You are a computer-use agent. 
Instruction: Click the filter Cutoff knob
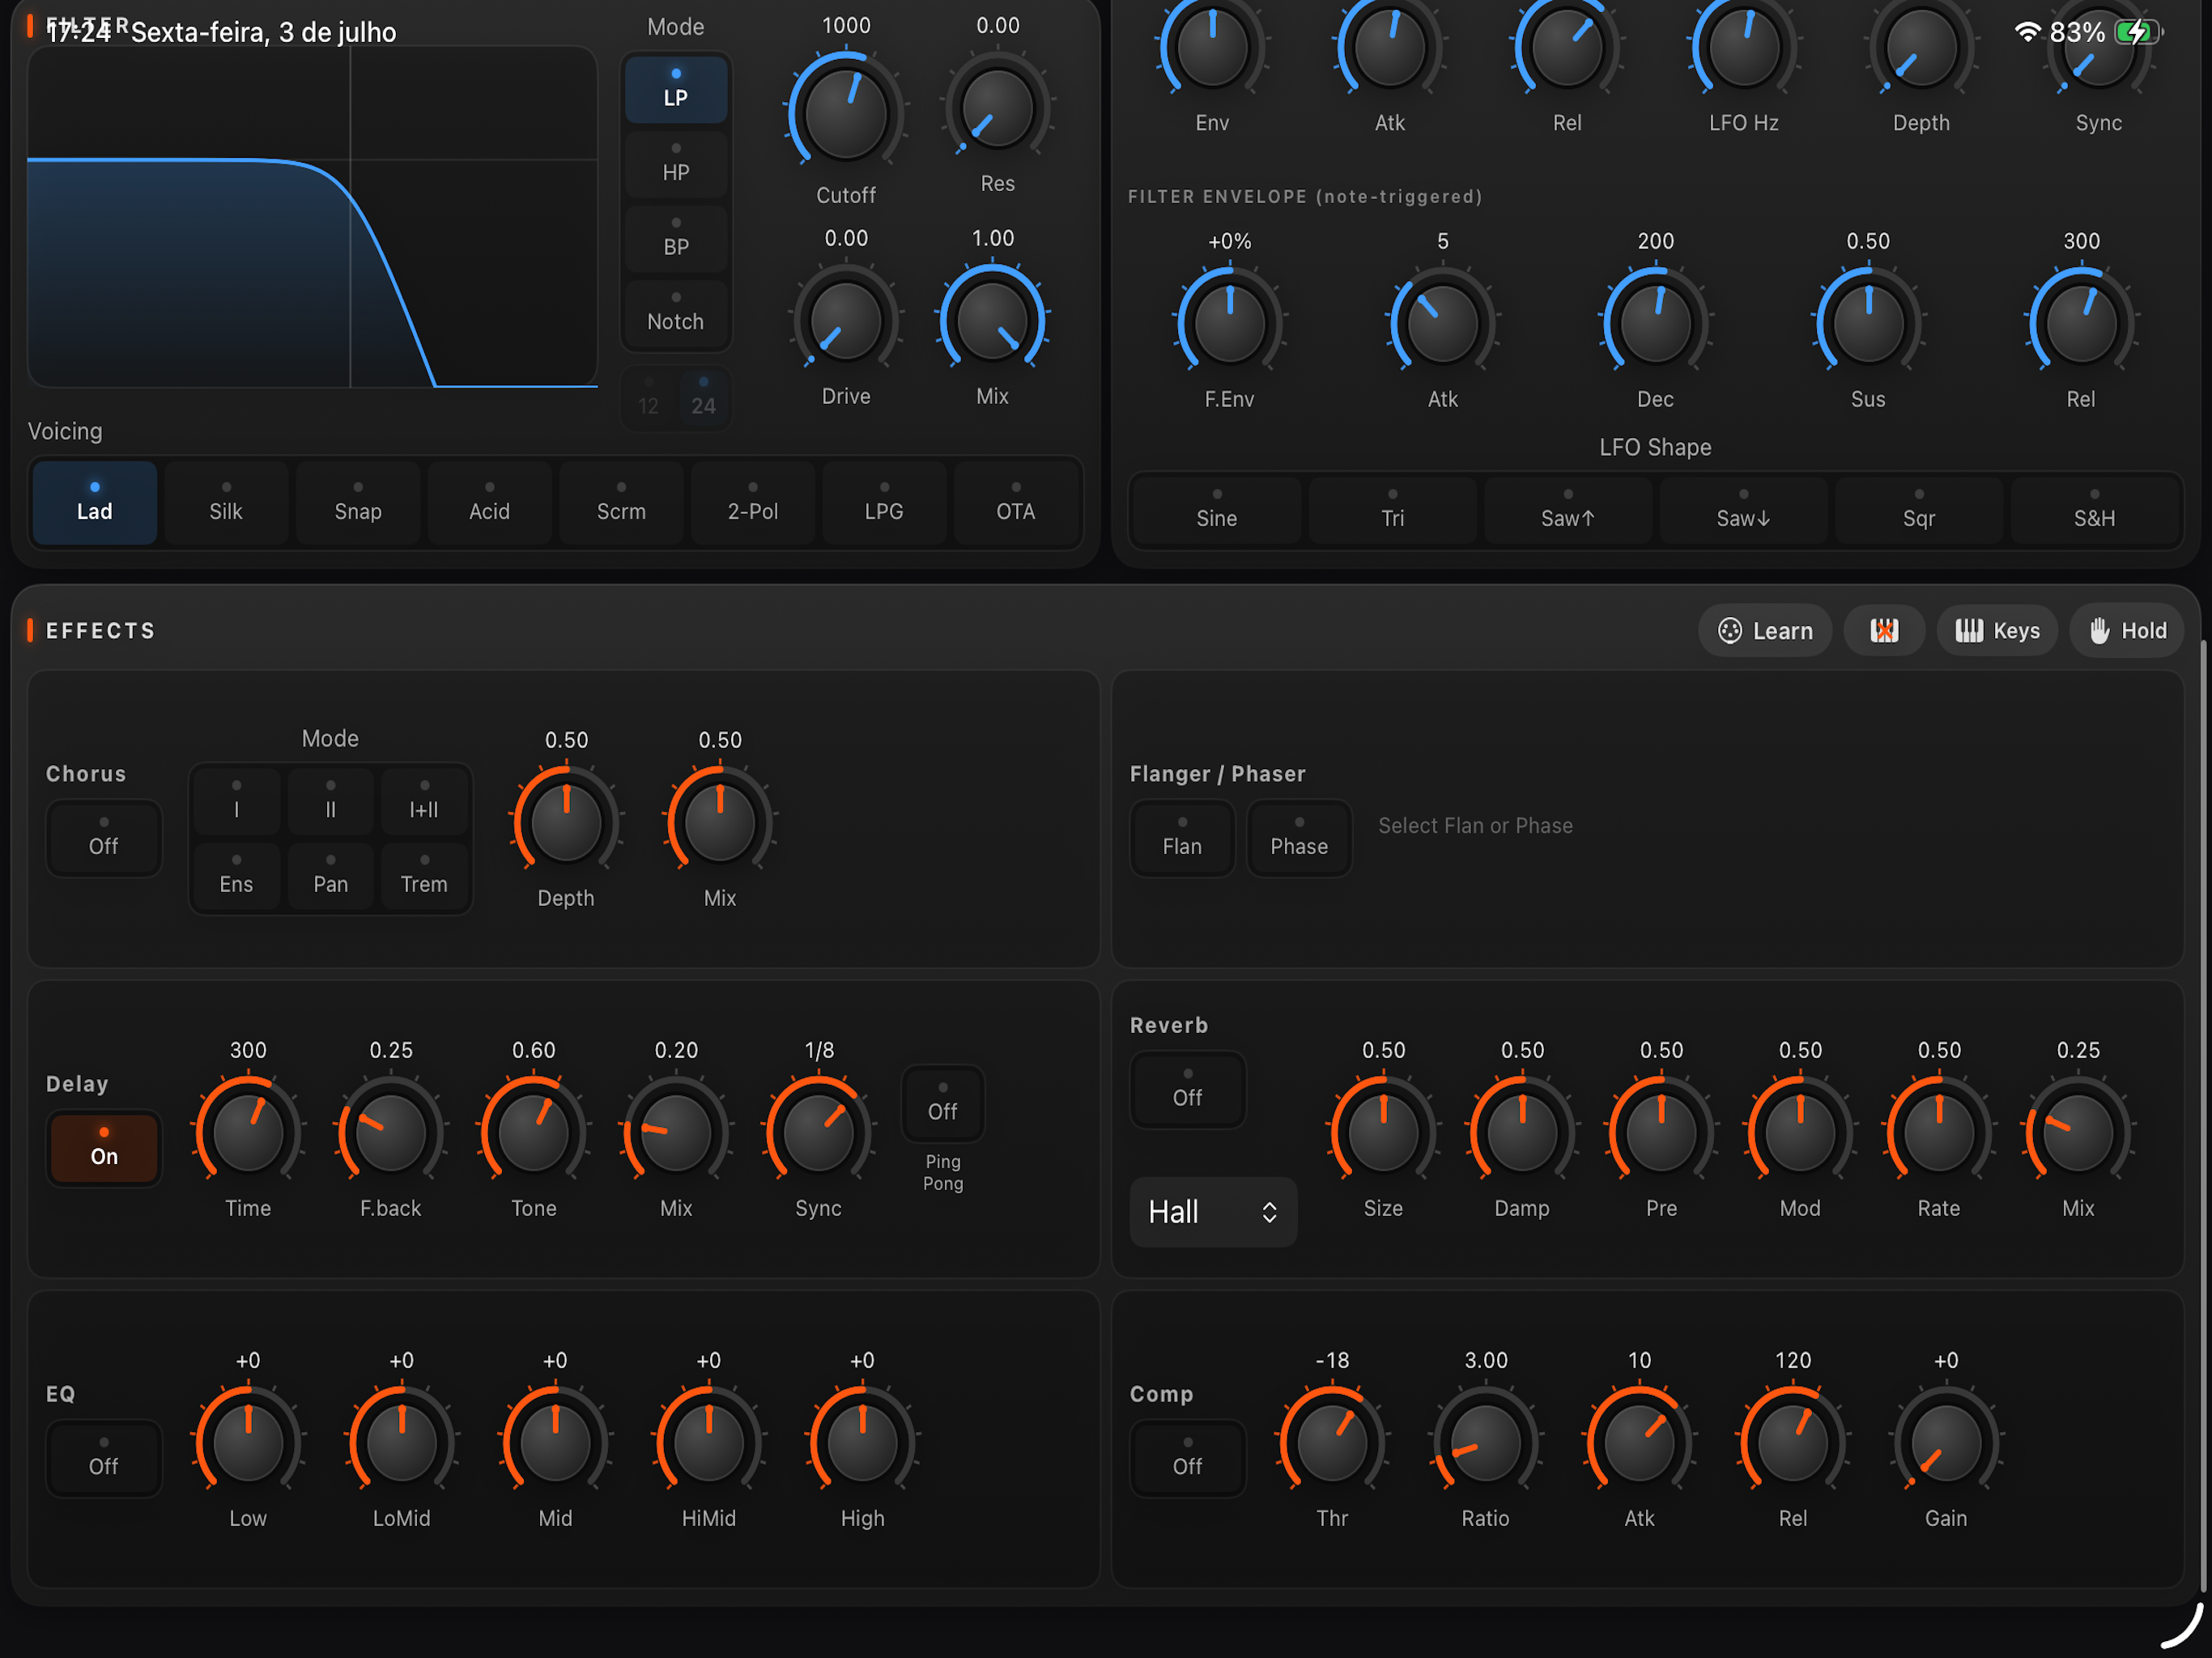(846, 113)
